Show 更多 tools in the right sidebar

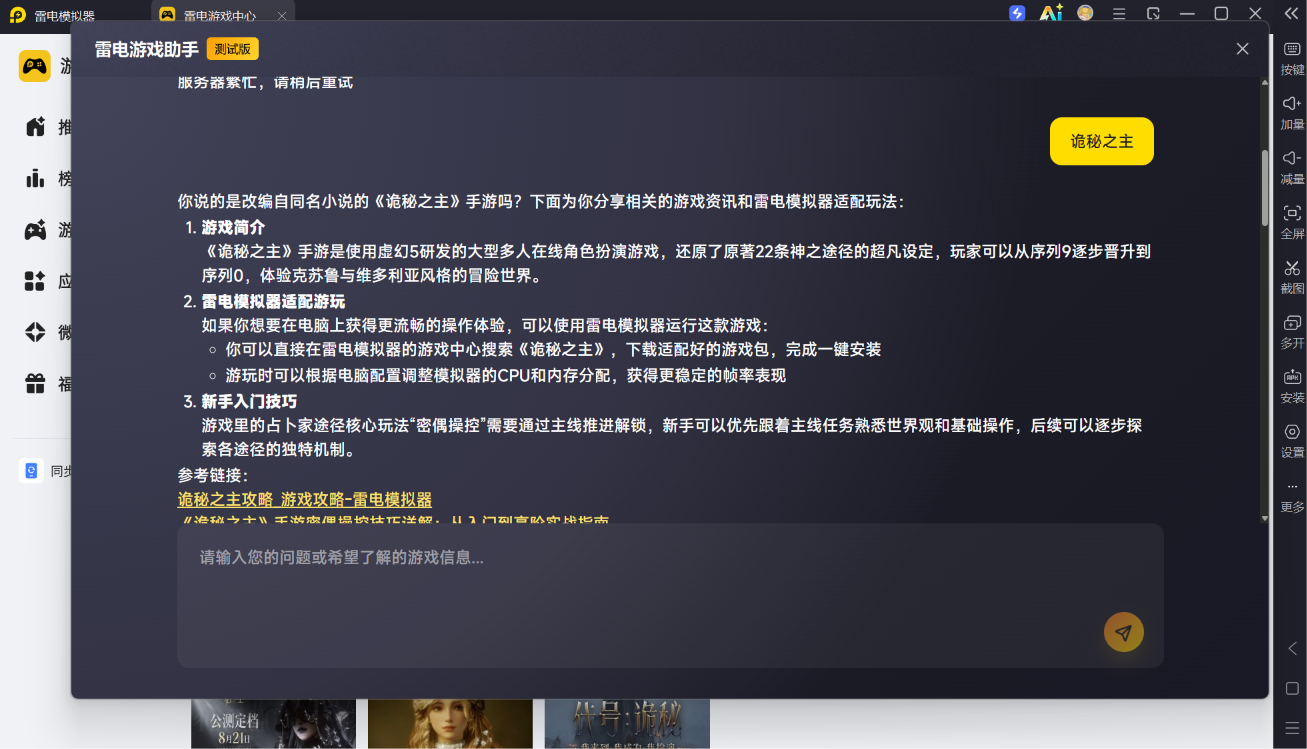pos(1292,496)
